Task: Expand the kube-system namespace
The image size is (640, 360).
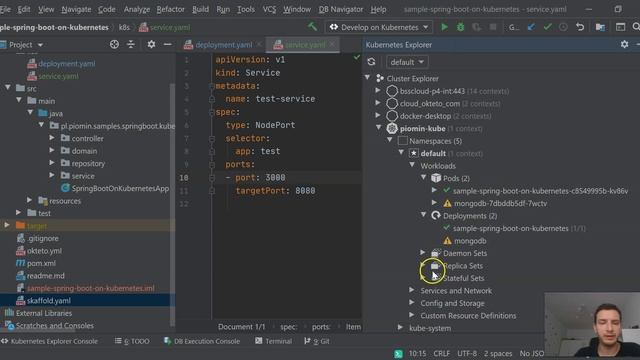Action: 400,328
